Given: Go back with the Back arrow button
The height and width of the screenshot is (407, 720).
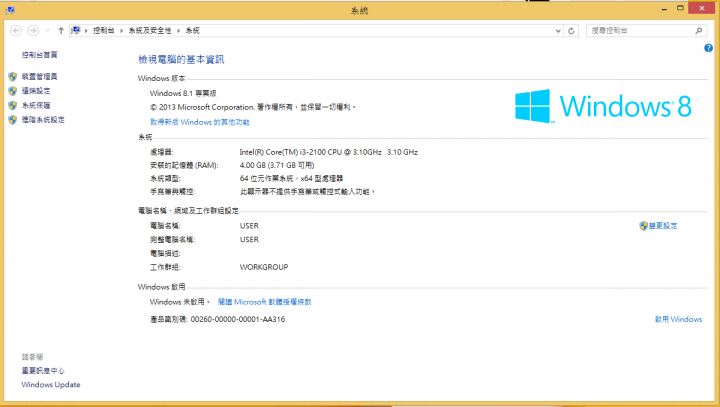Looking at the screenshot, I should (x=16, y=30).
